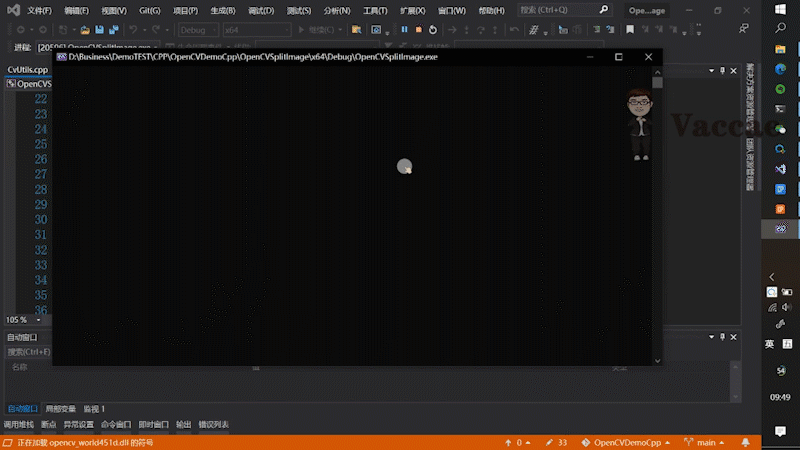Open the 输出 tab

pyautogui.click(x=183, y=424)
